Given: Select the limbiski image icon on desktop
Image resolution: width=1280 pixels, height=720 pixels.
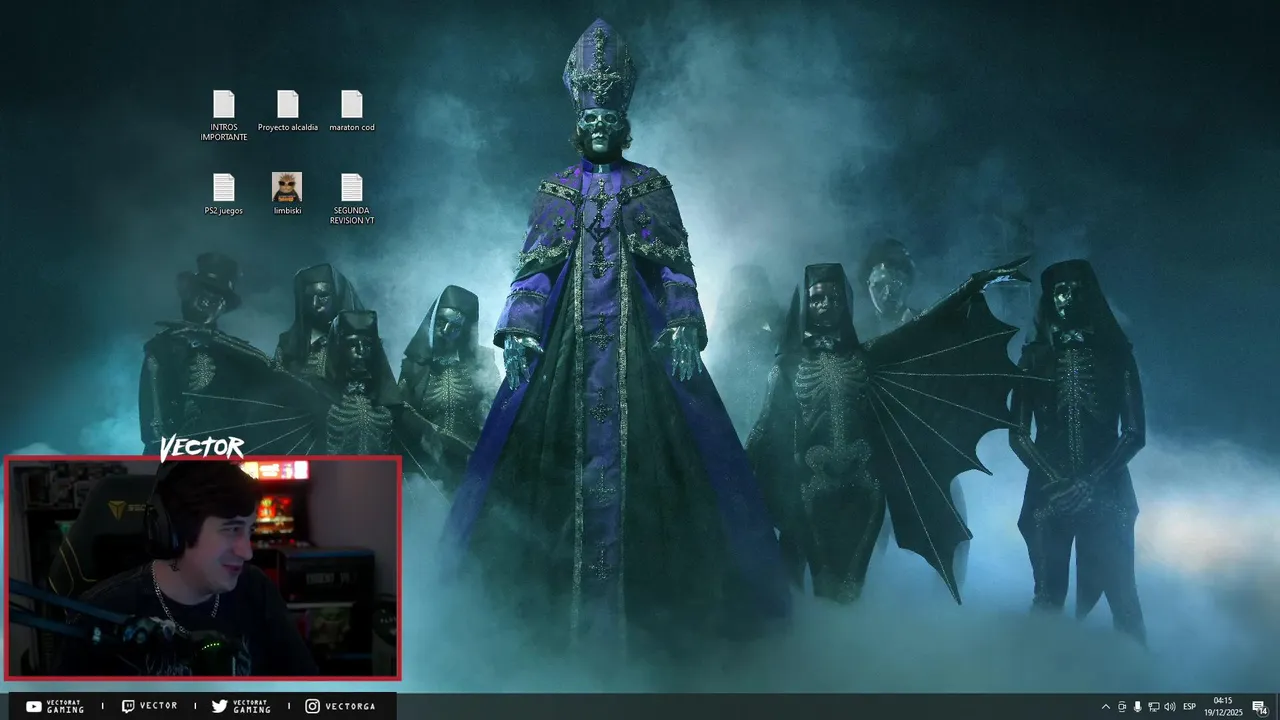Looking at the screenshot, I should coord(287,187).
